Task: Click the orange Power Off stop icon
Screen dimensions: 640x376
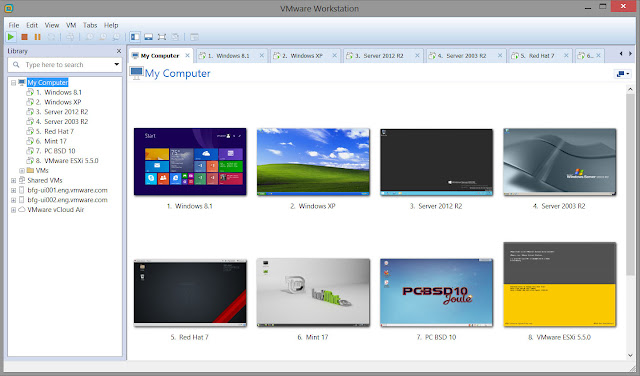Action: [24, 37]
